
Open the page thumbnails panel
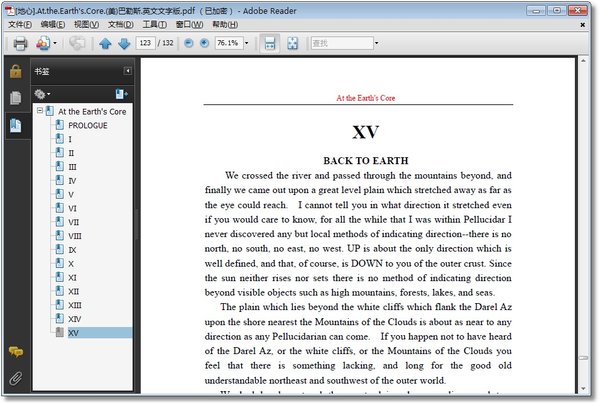[x=15, y=98]
